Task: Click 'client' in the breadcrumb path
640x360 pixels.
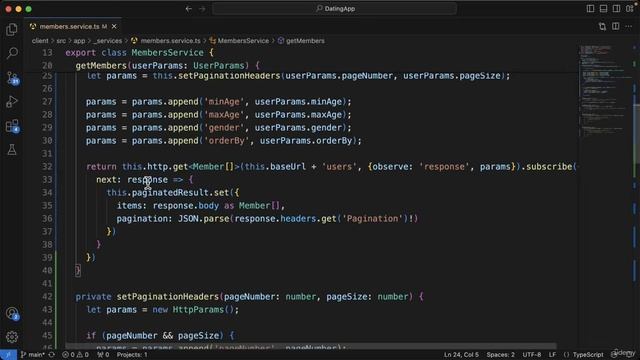Action: point(40,41)
